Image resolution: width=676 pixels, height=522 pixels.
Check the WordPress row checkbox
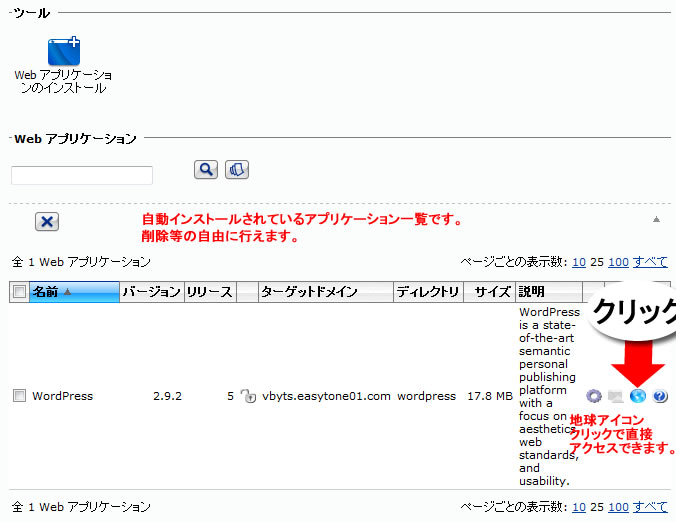(x=19, y=396)
